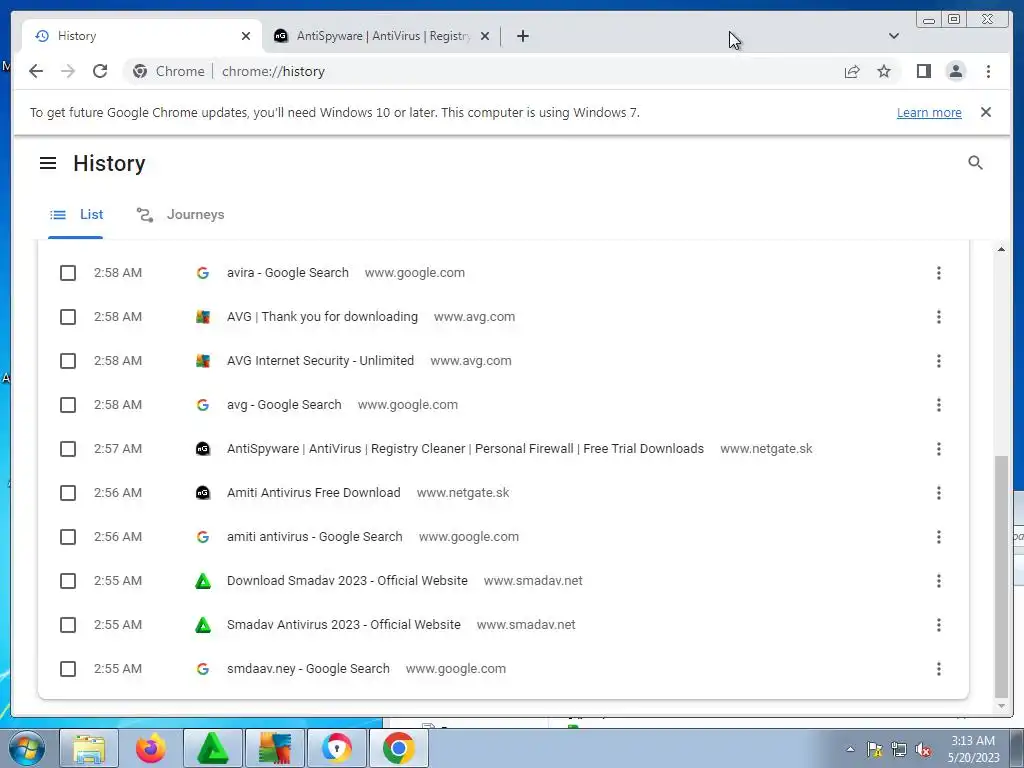Check the Smadav Antivirus 2023 entry
The height and width of the screenshot is (768, 1024).
pyautogui.click(x=68, y=625)
